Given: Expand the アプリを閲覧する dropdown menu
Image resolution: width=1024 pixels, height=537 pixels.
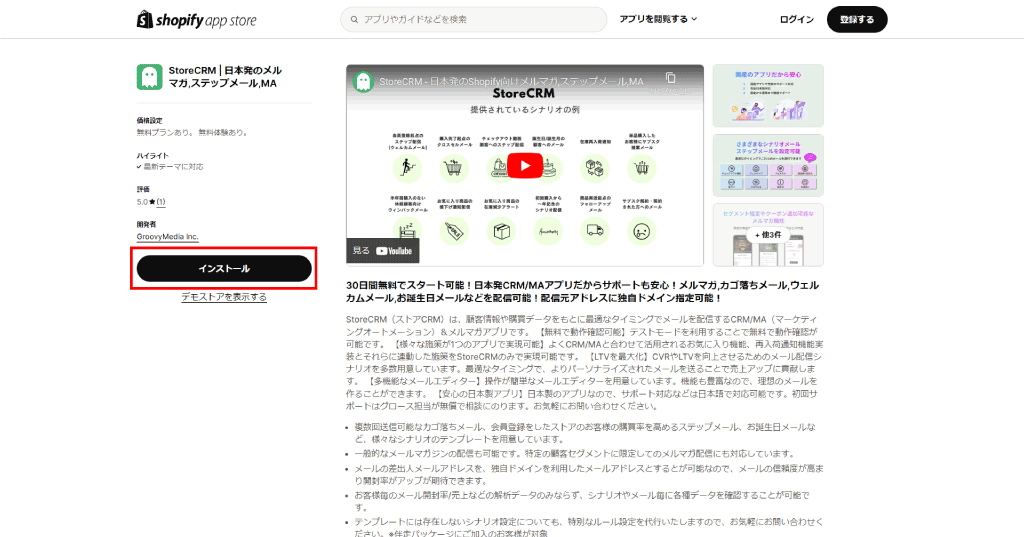Looking at the screenshot, I should [658, 19].
